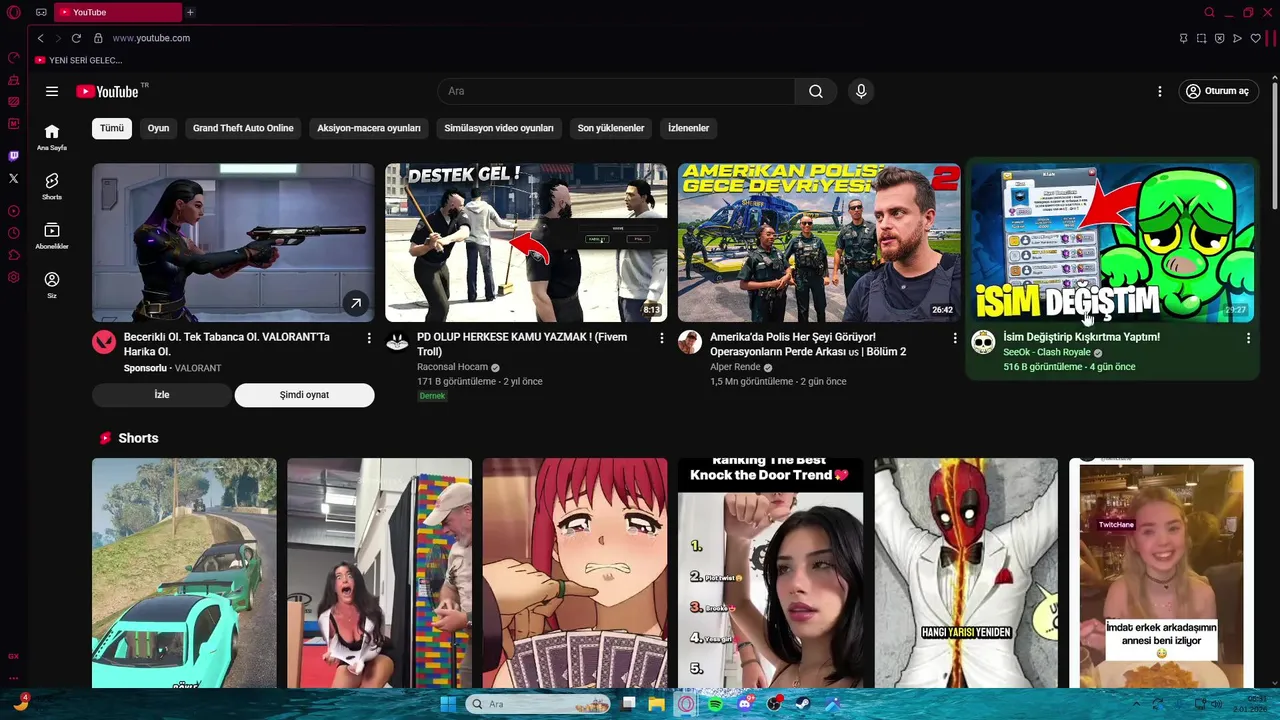This screenshot has height=720, width=1280.
Task: Select the İzlenenler chip
Action: 688,128
